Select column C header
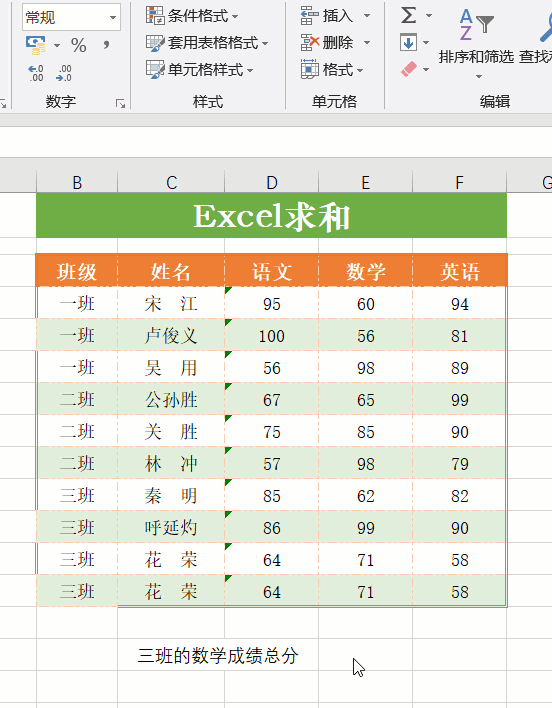This screenshot has width=552, height=708. coord(171,182)
